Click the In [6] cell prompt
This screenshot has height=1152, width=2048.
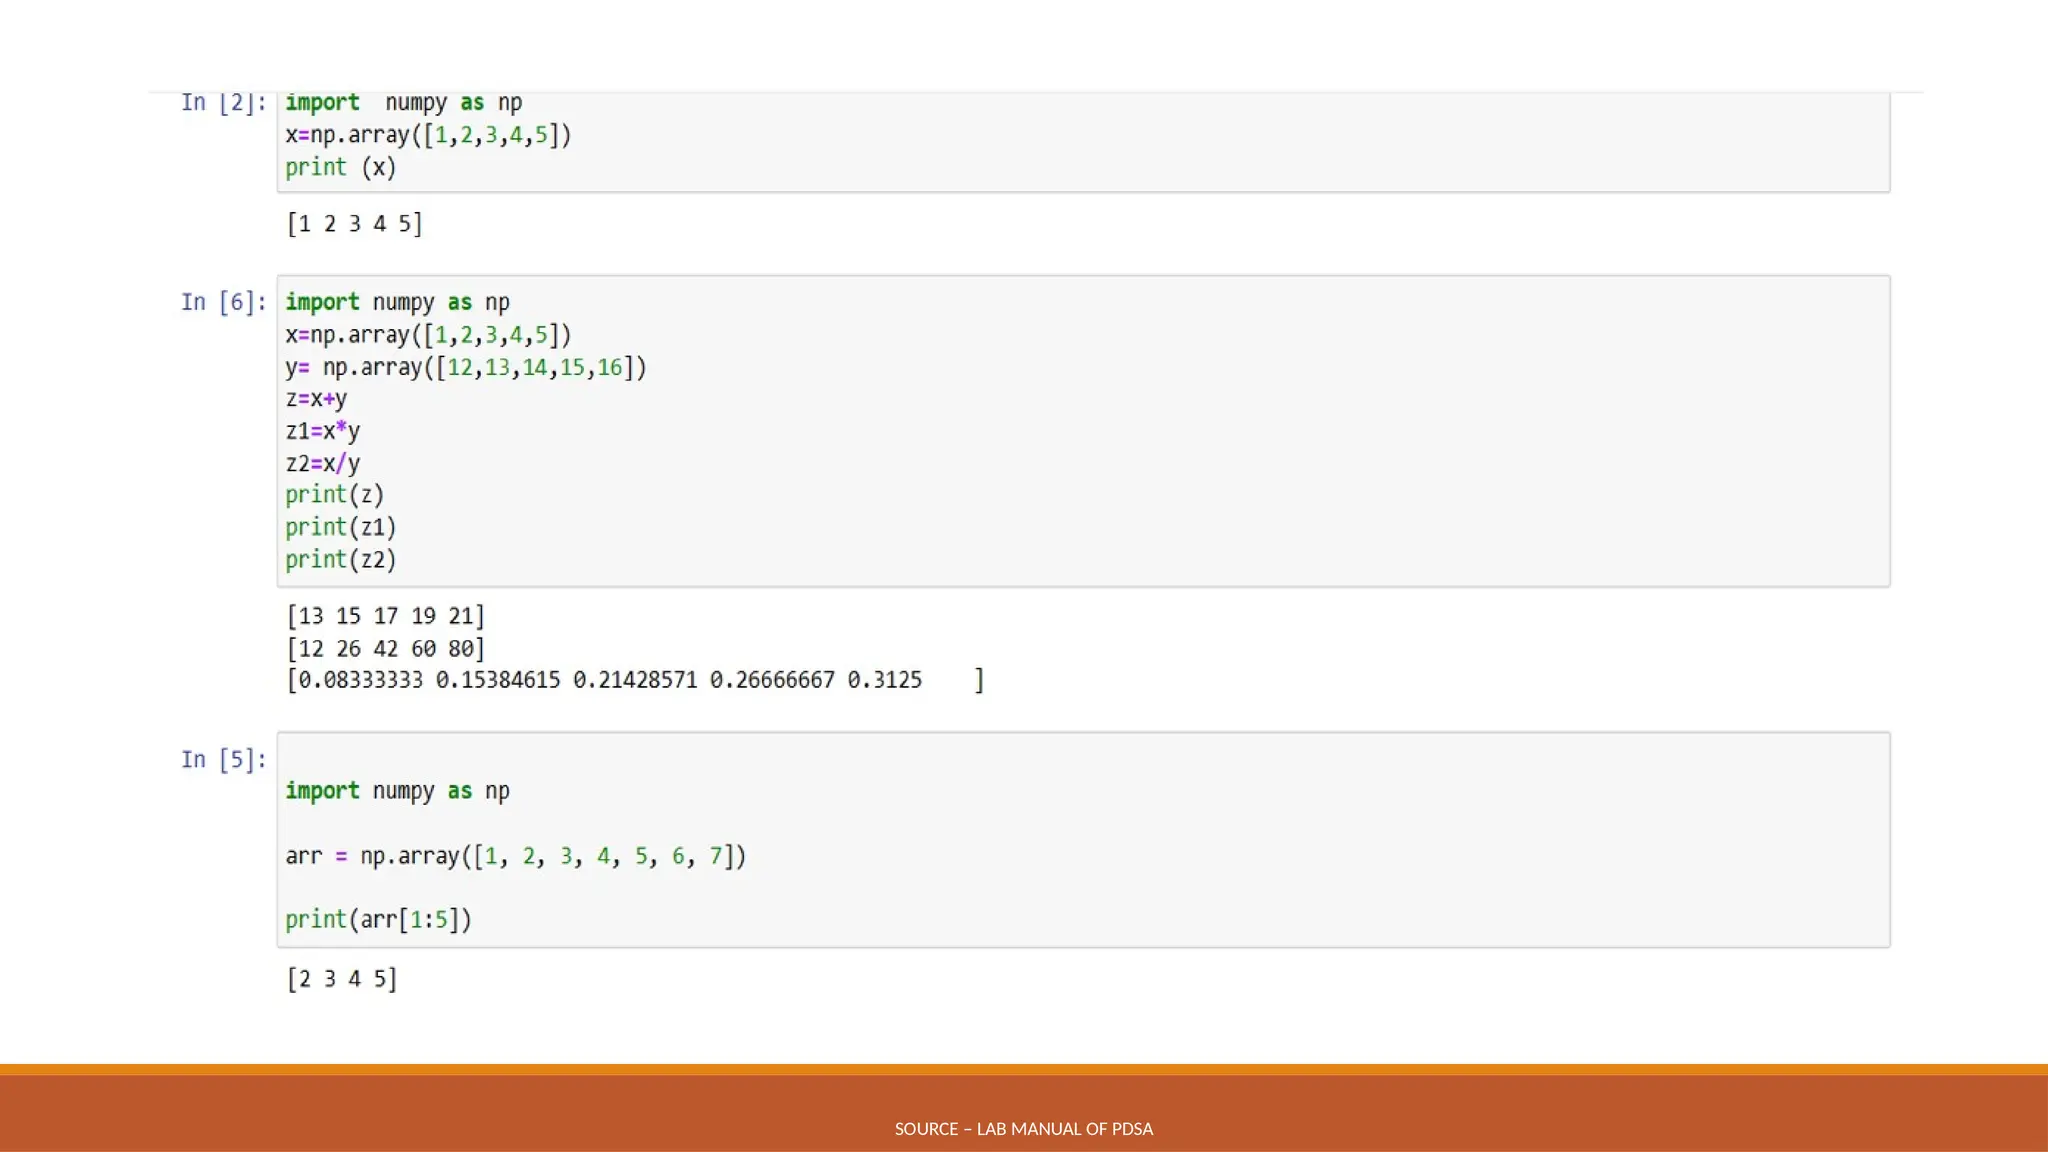pos(223,302)
